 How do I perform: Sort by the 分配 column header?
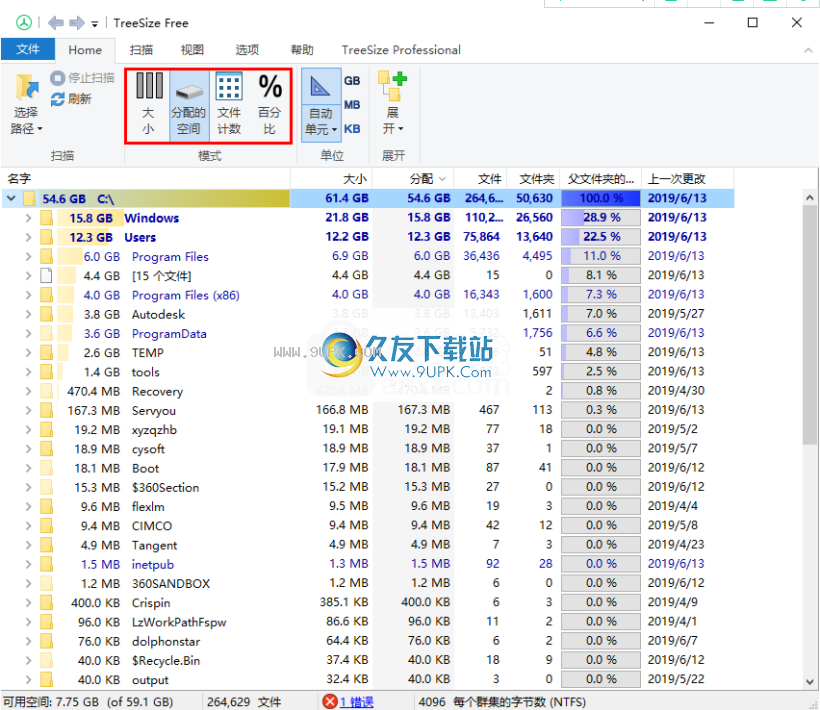413,179
